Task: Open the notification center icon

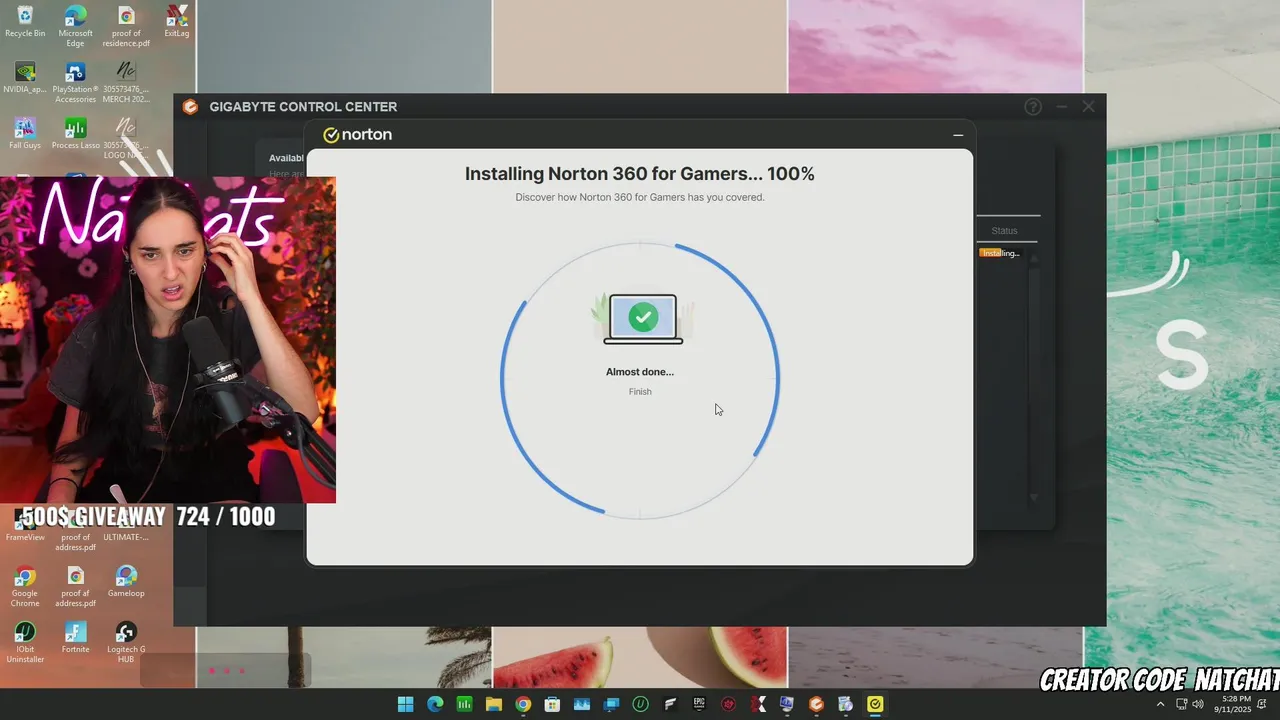Action: [1262, 704]
